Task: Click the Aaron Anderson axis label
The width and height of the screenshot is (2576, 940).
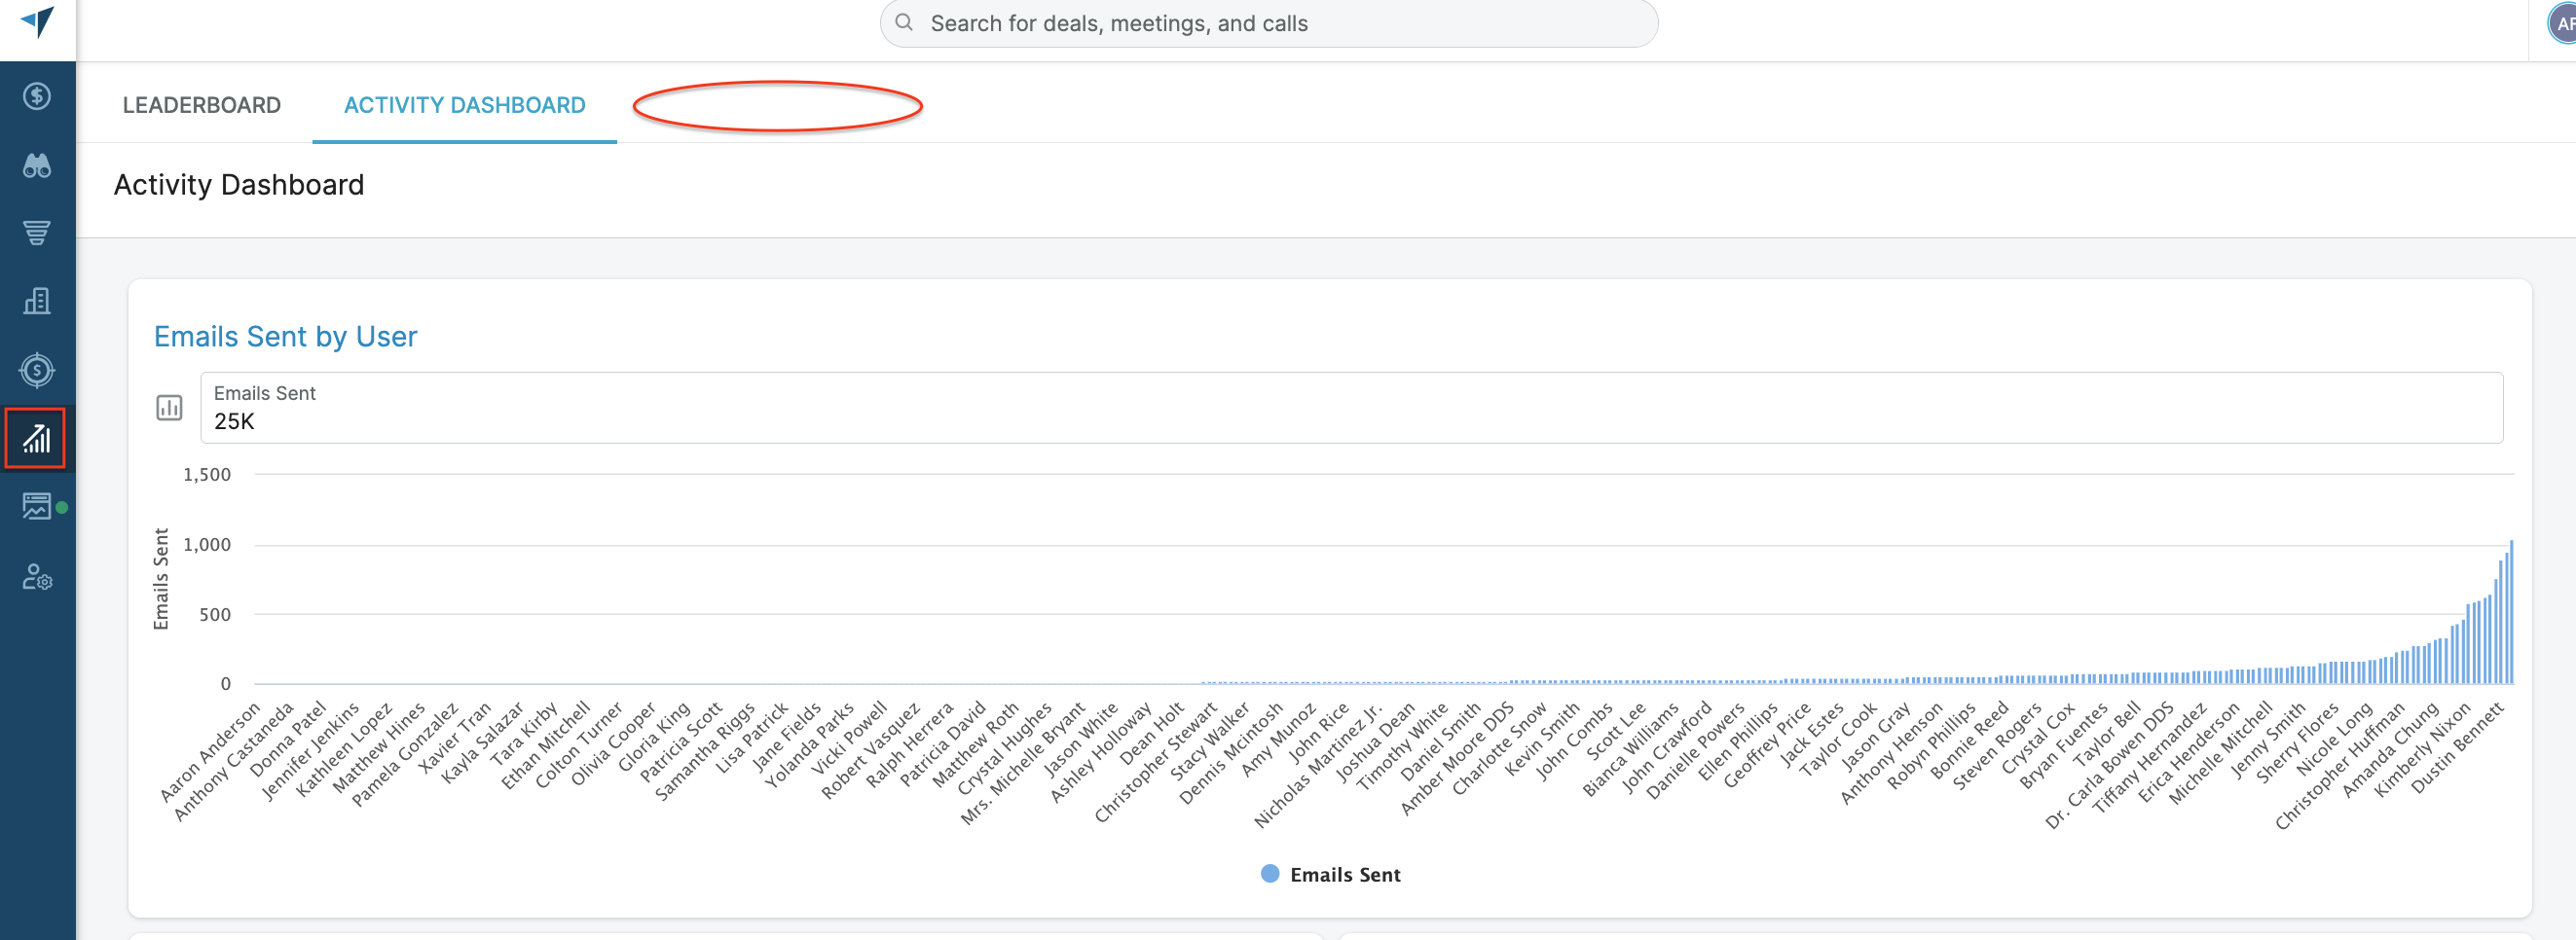Action: tap(209, 752)
